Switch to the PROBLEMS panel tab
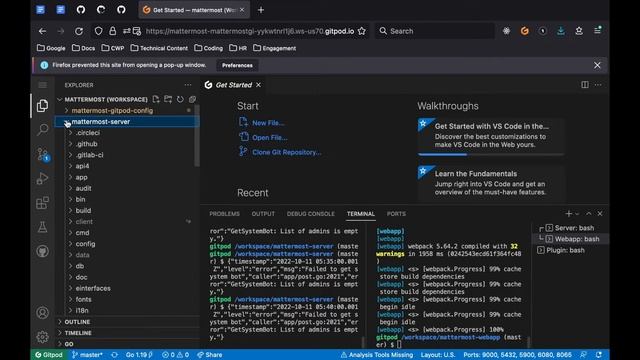Image resolution: width=640 pixels, height=360 pixels. [x=224, y=214]
